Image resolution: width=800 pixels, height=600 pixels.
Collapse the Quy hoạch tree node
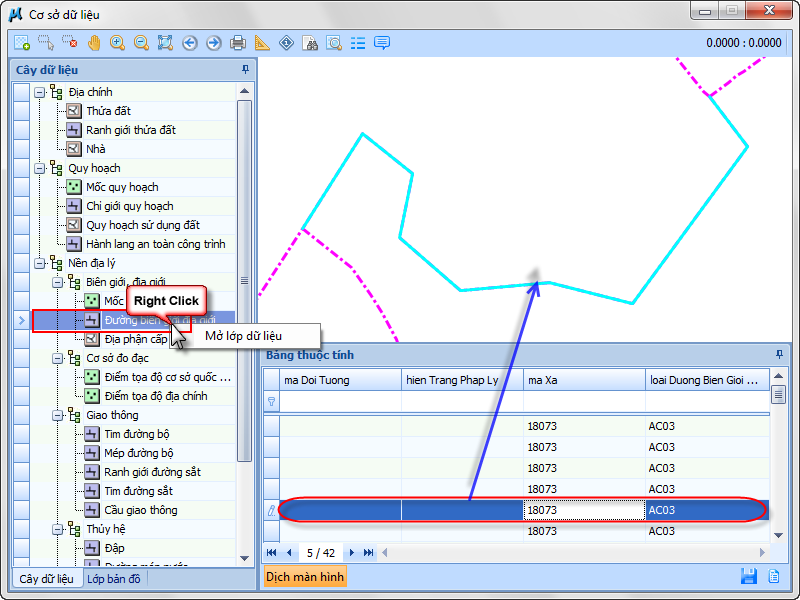[41, 168]
